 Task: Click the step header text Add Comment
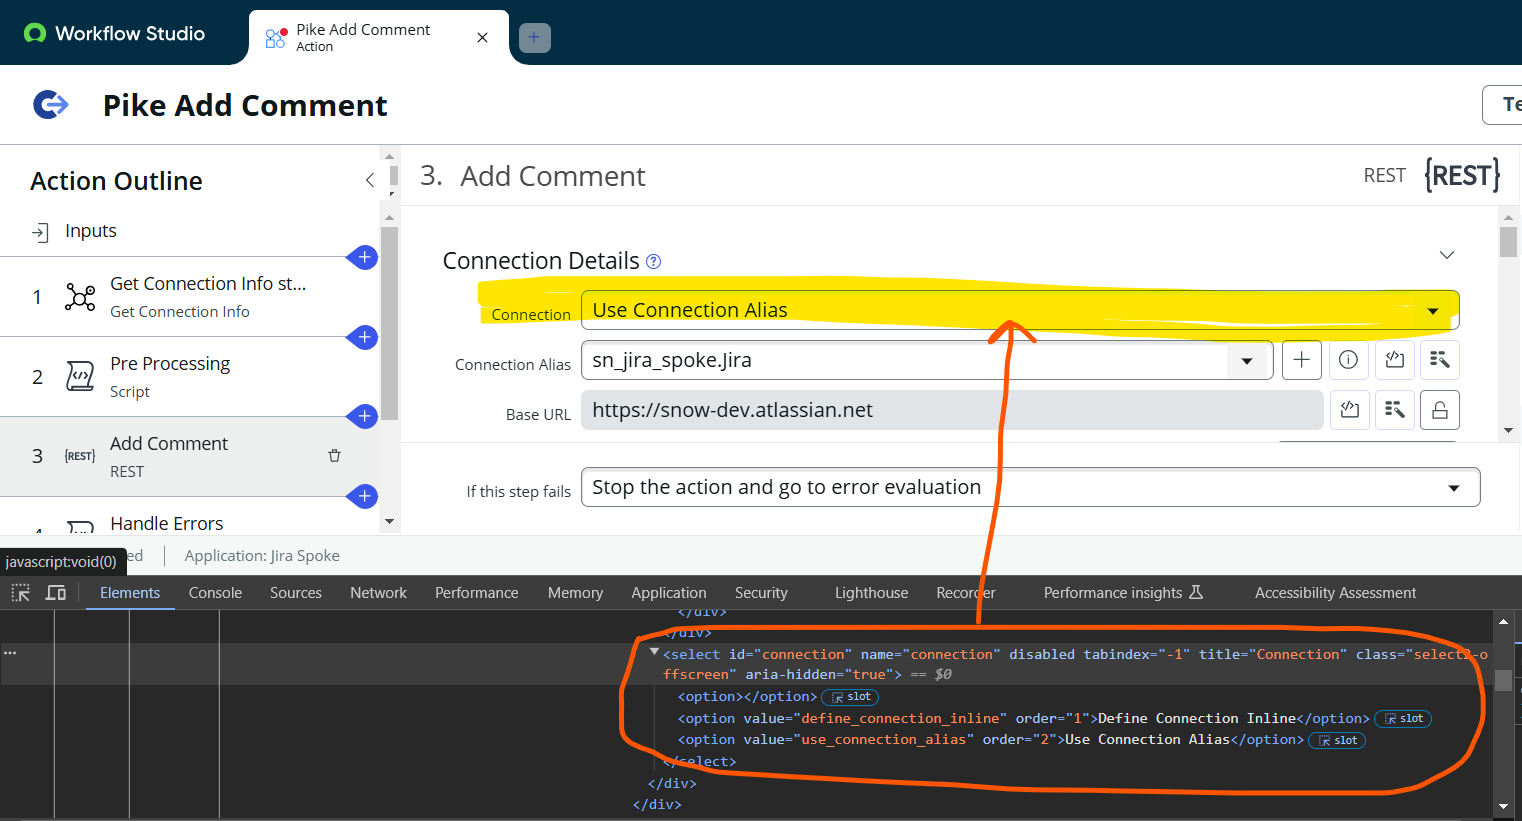tap(552, 176)
